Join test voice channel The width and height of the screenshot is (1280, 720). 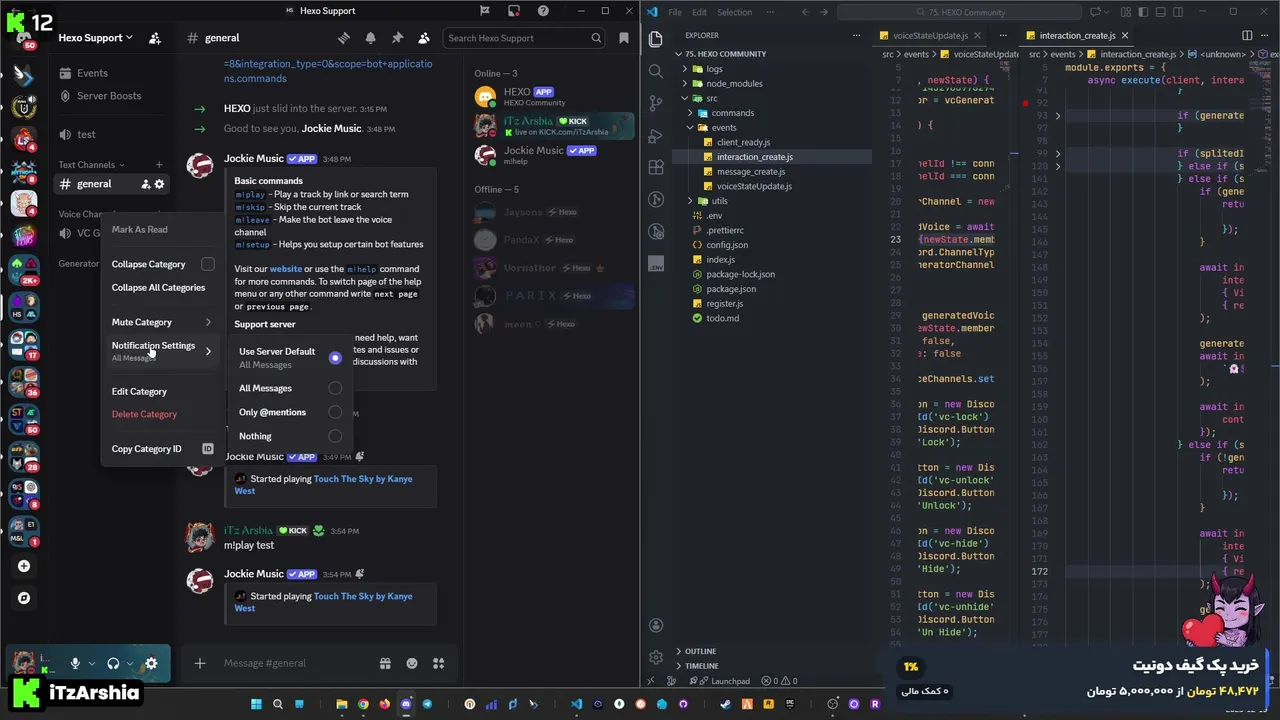point(87,134)
